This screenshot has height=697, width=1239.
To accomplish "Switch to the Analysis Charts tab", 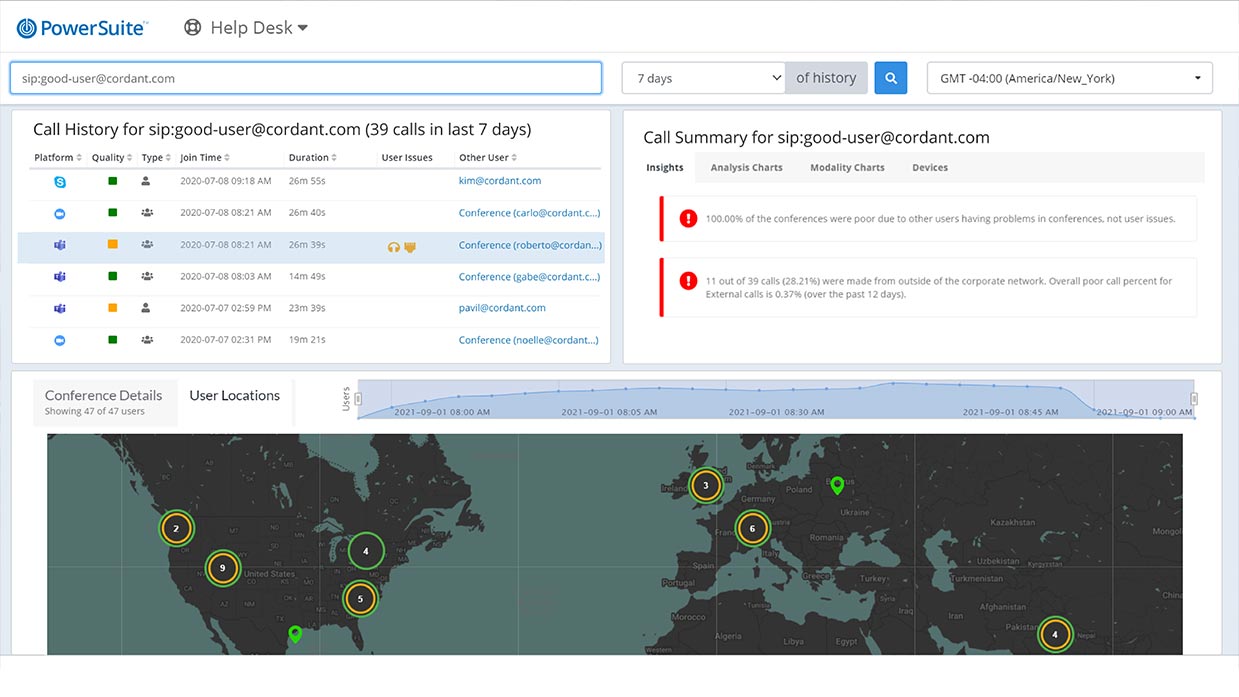I will pyautogui.click(x=746, y=168).
